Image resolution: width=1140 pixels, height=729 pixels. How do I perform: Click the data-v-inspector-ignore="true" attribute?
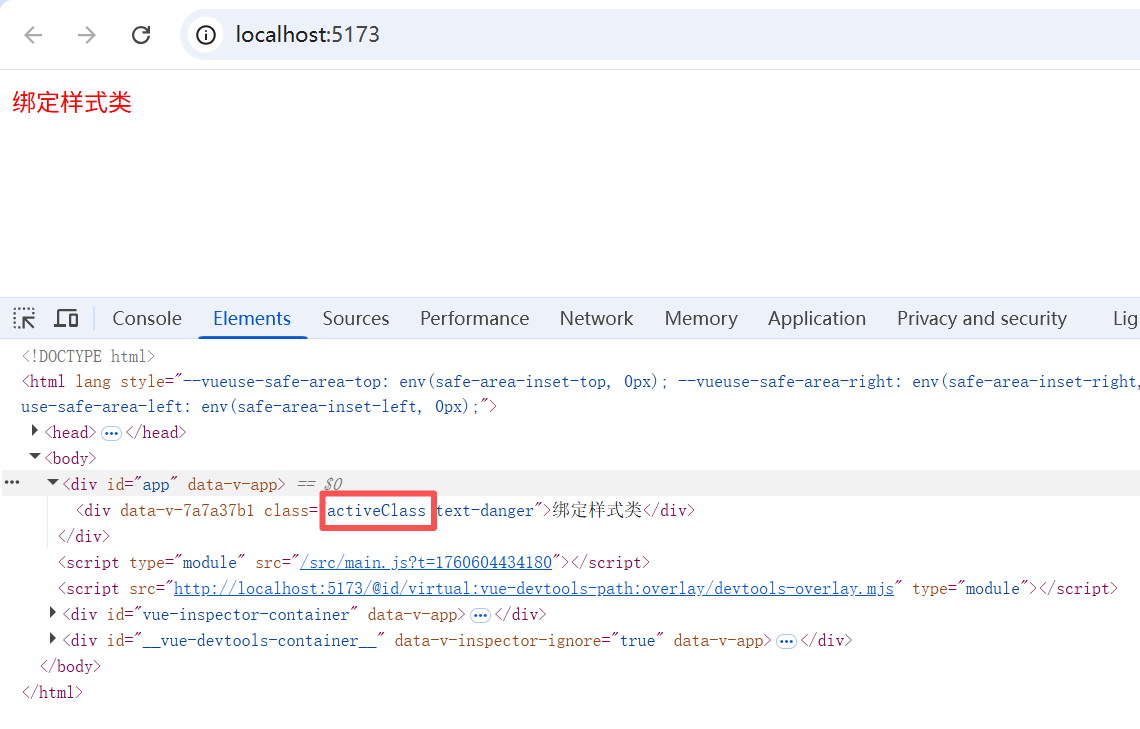pyautogui.click(x=529, y=641)
